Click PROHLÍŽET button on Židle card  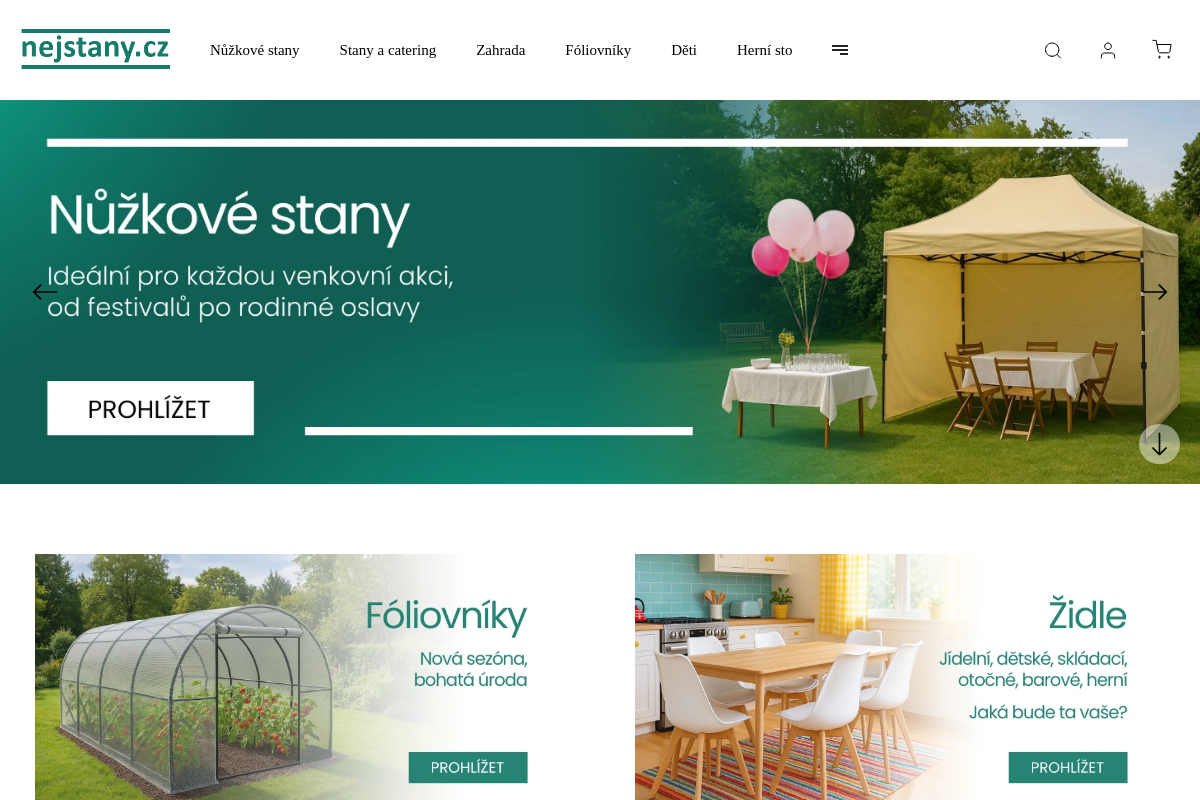click(1068, 767)
